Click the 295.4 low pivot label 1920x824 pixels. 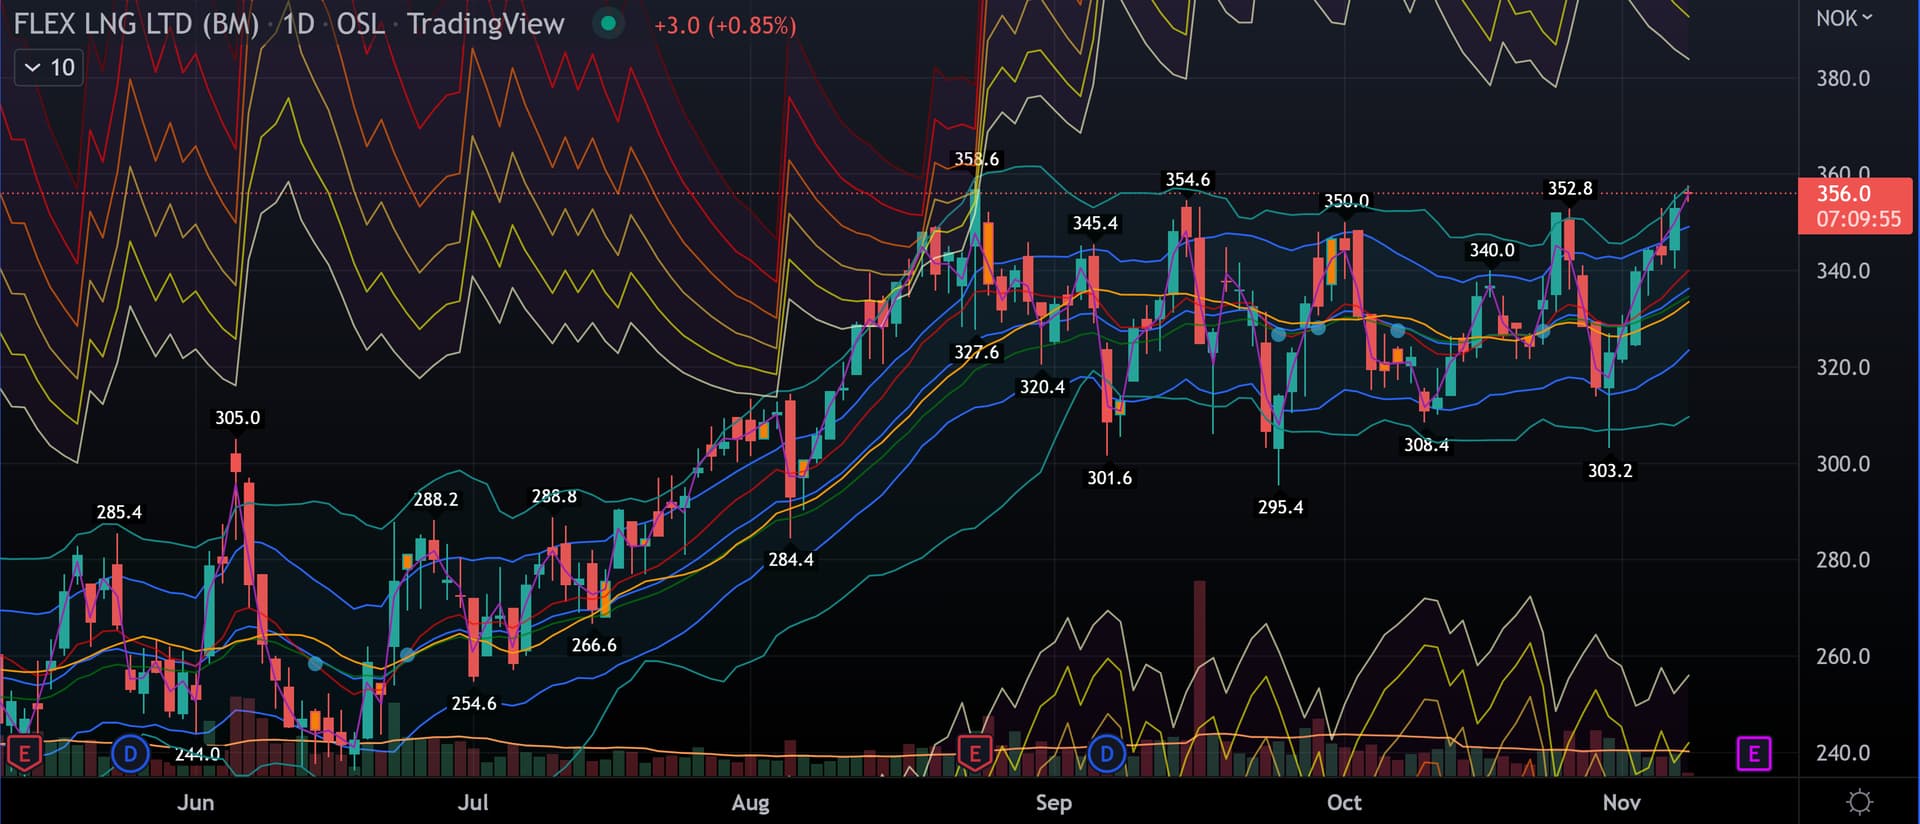1280,507
